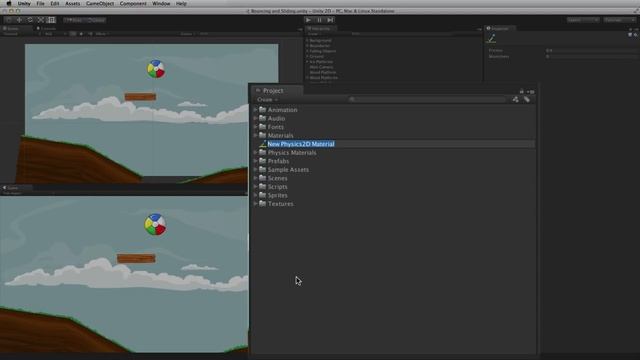
Task: Select Main Camera in the Hierarchy
Action: pyautogui.click(x=321, y=67)
